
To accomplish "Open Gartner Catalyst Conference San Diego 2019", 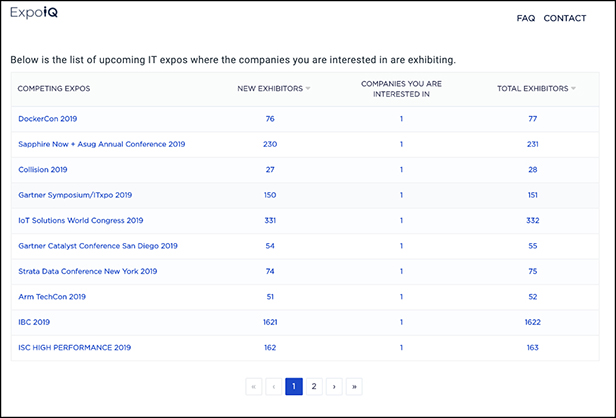I will click(98, 246).
